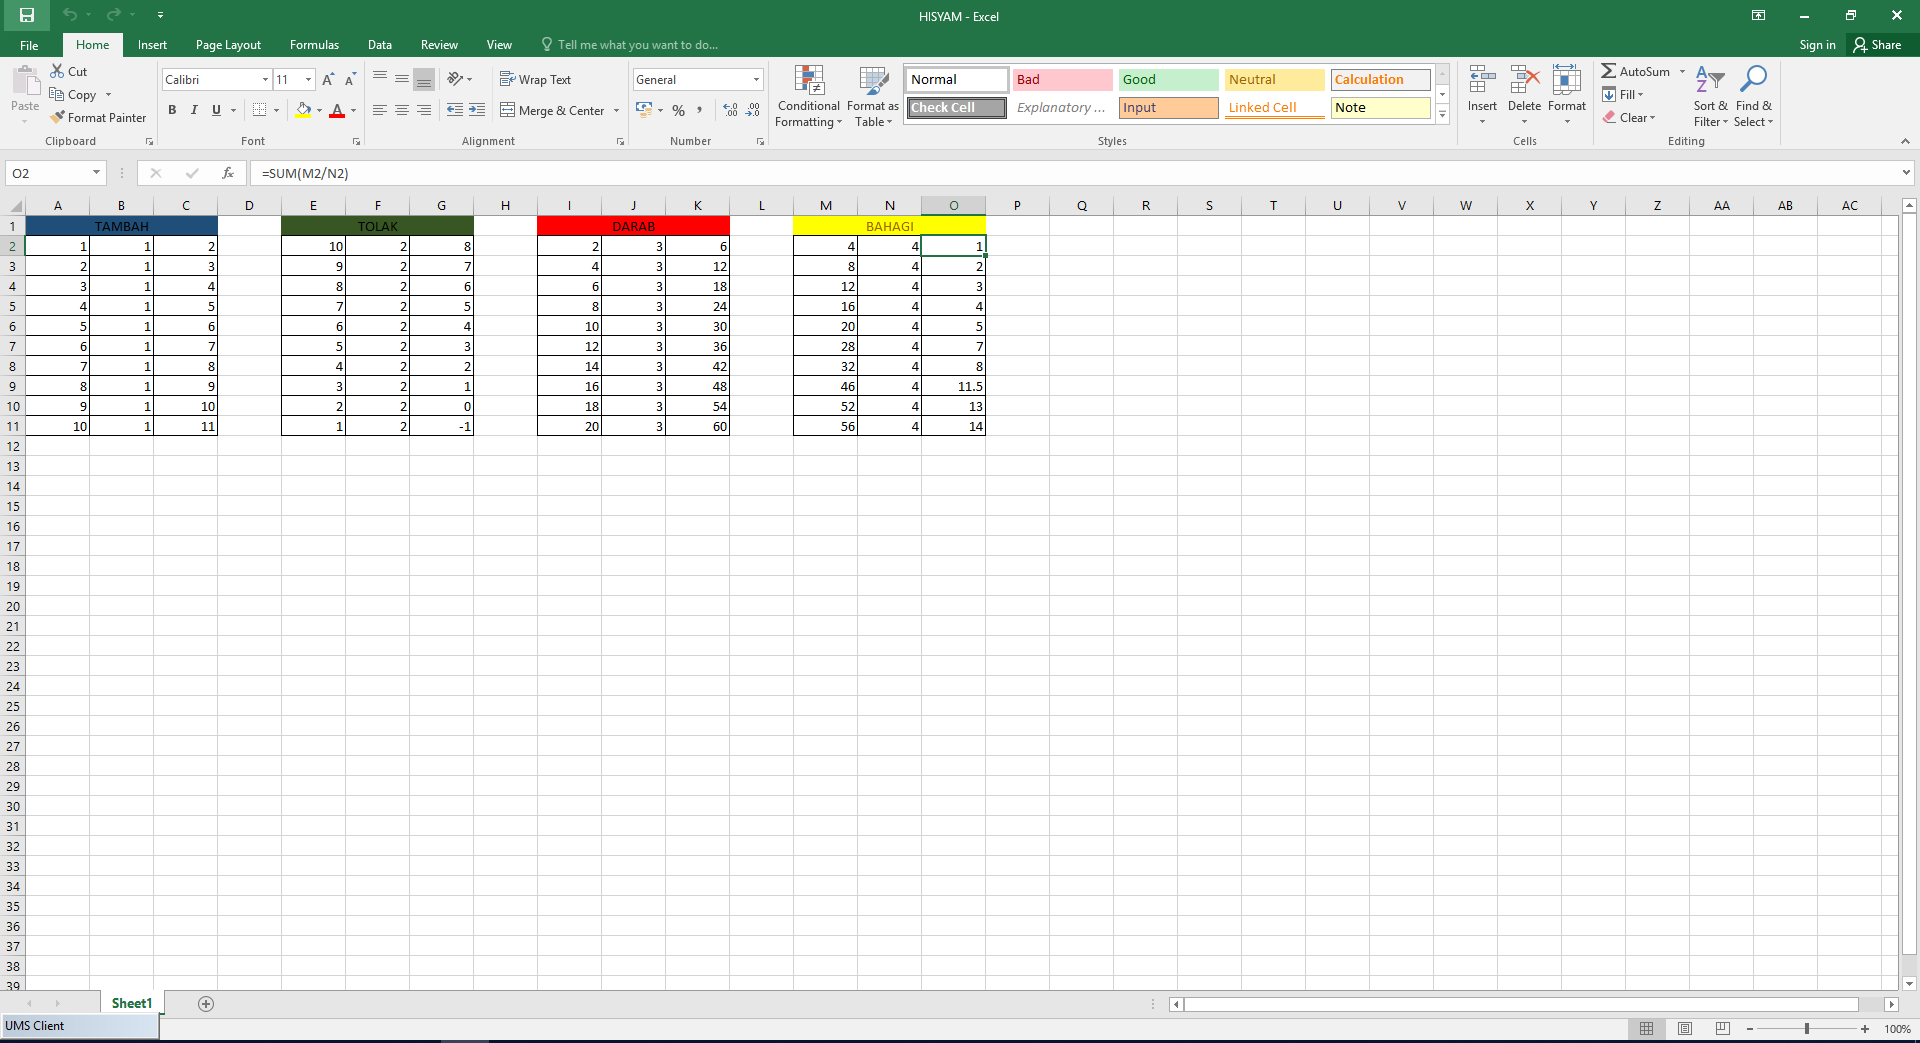Click the Save icon in title bar
This screenshot has height=1043, width=1920.
coord(27,15)
